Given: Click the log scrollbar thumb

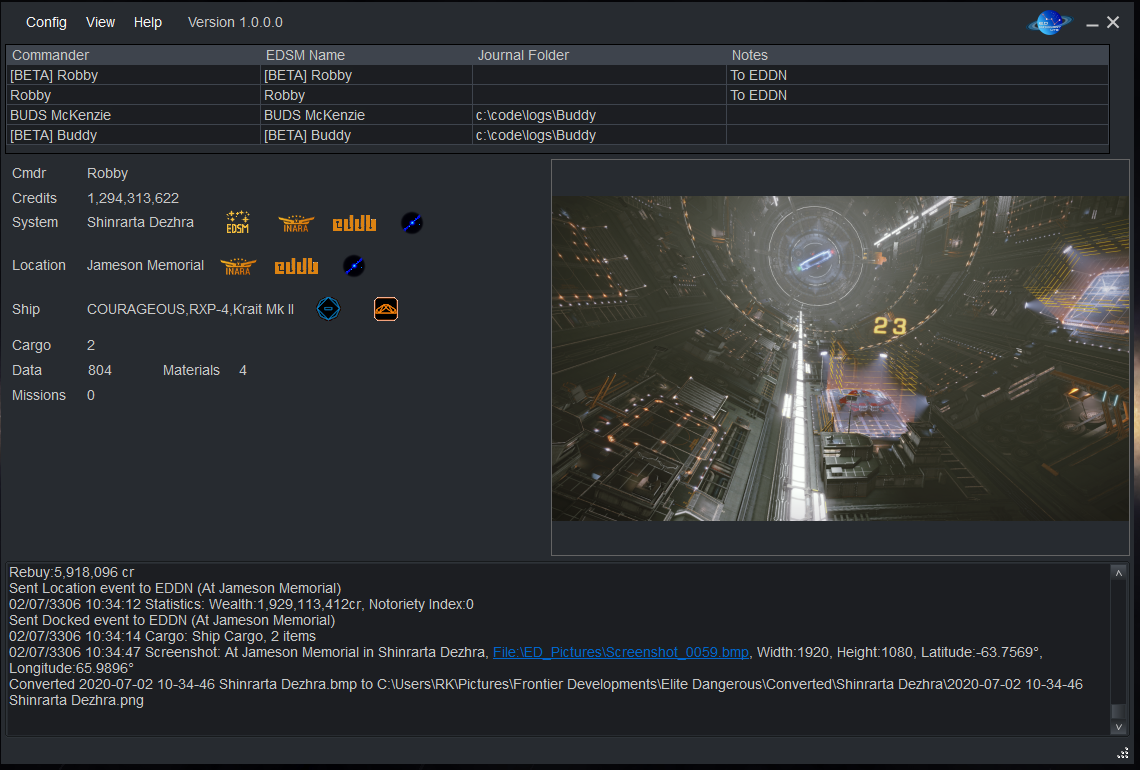Looking at the screenshot, I should click(1118, 711).
